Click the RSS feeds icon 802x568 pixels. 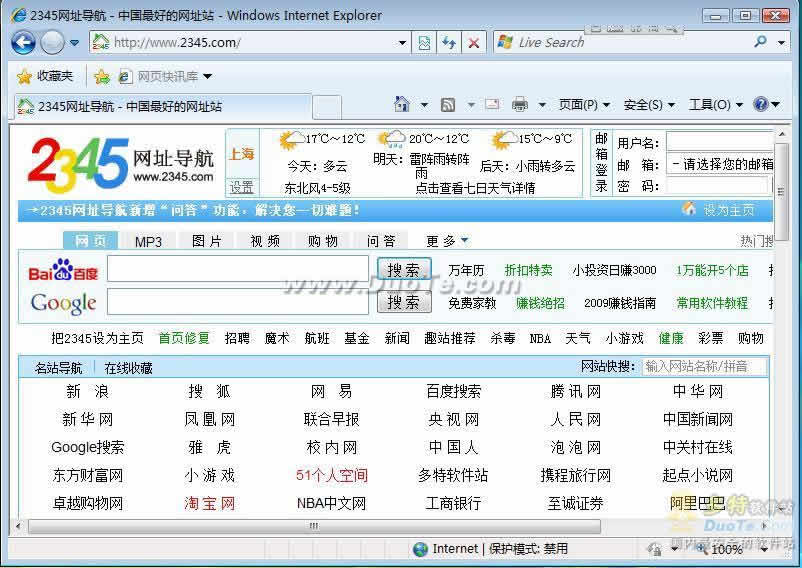448,105
